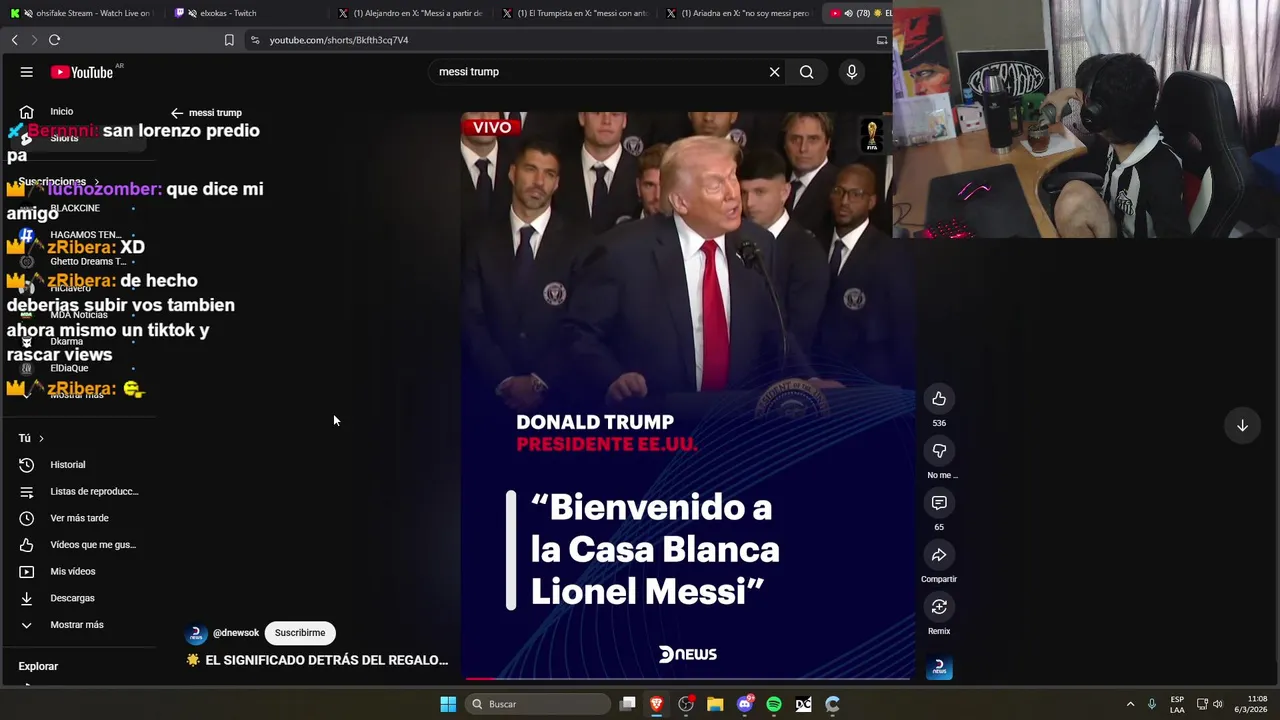Open the @dnewsok channel link

pyautogui.click(x=236, y=633)
